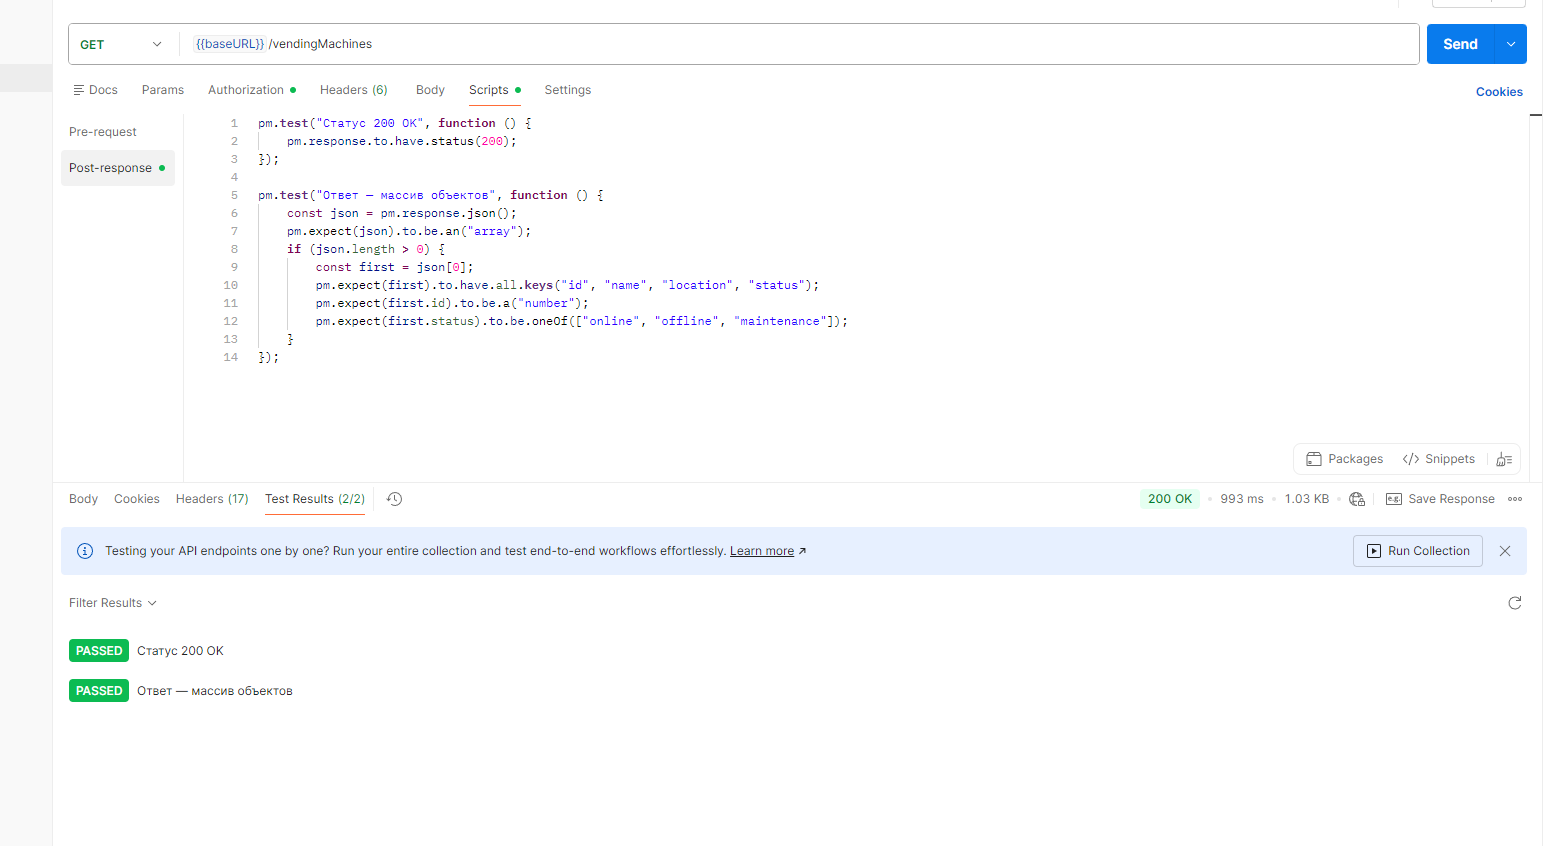Open the response more options ellipsis
This screenshot has height=846, width=1557.
[x=1515, y=499]
